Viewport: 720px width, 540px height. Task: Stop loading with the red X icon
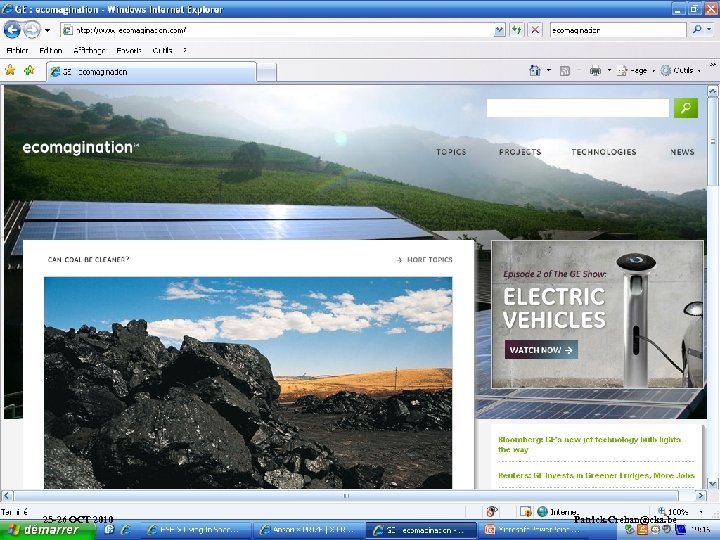(535, 30)
